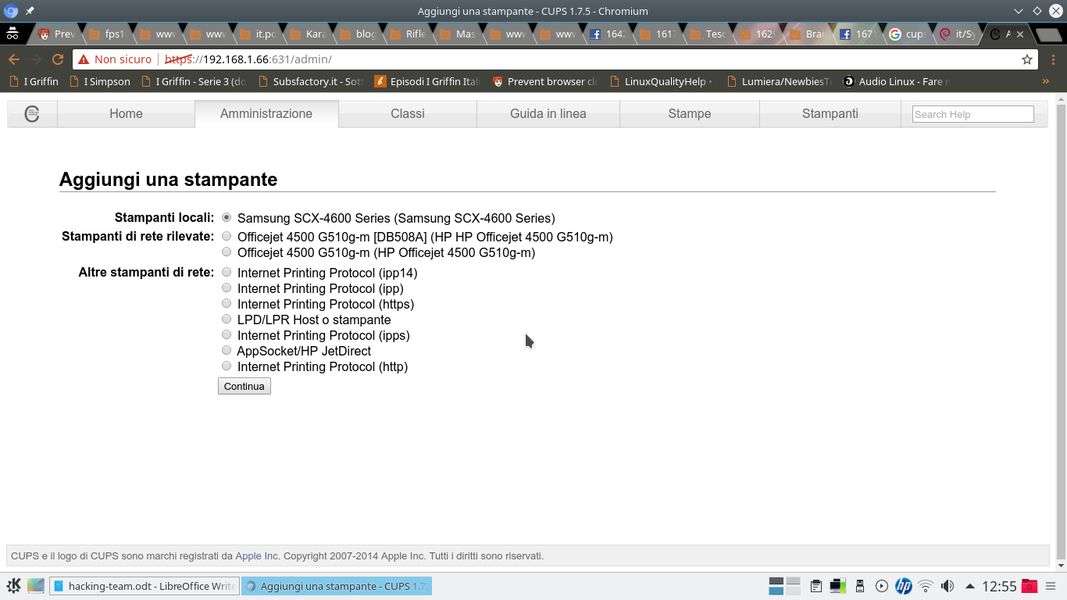
Task: Switch to the 'Tesc' browser tab
Action: tap(707, 34)
